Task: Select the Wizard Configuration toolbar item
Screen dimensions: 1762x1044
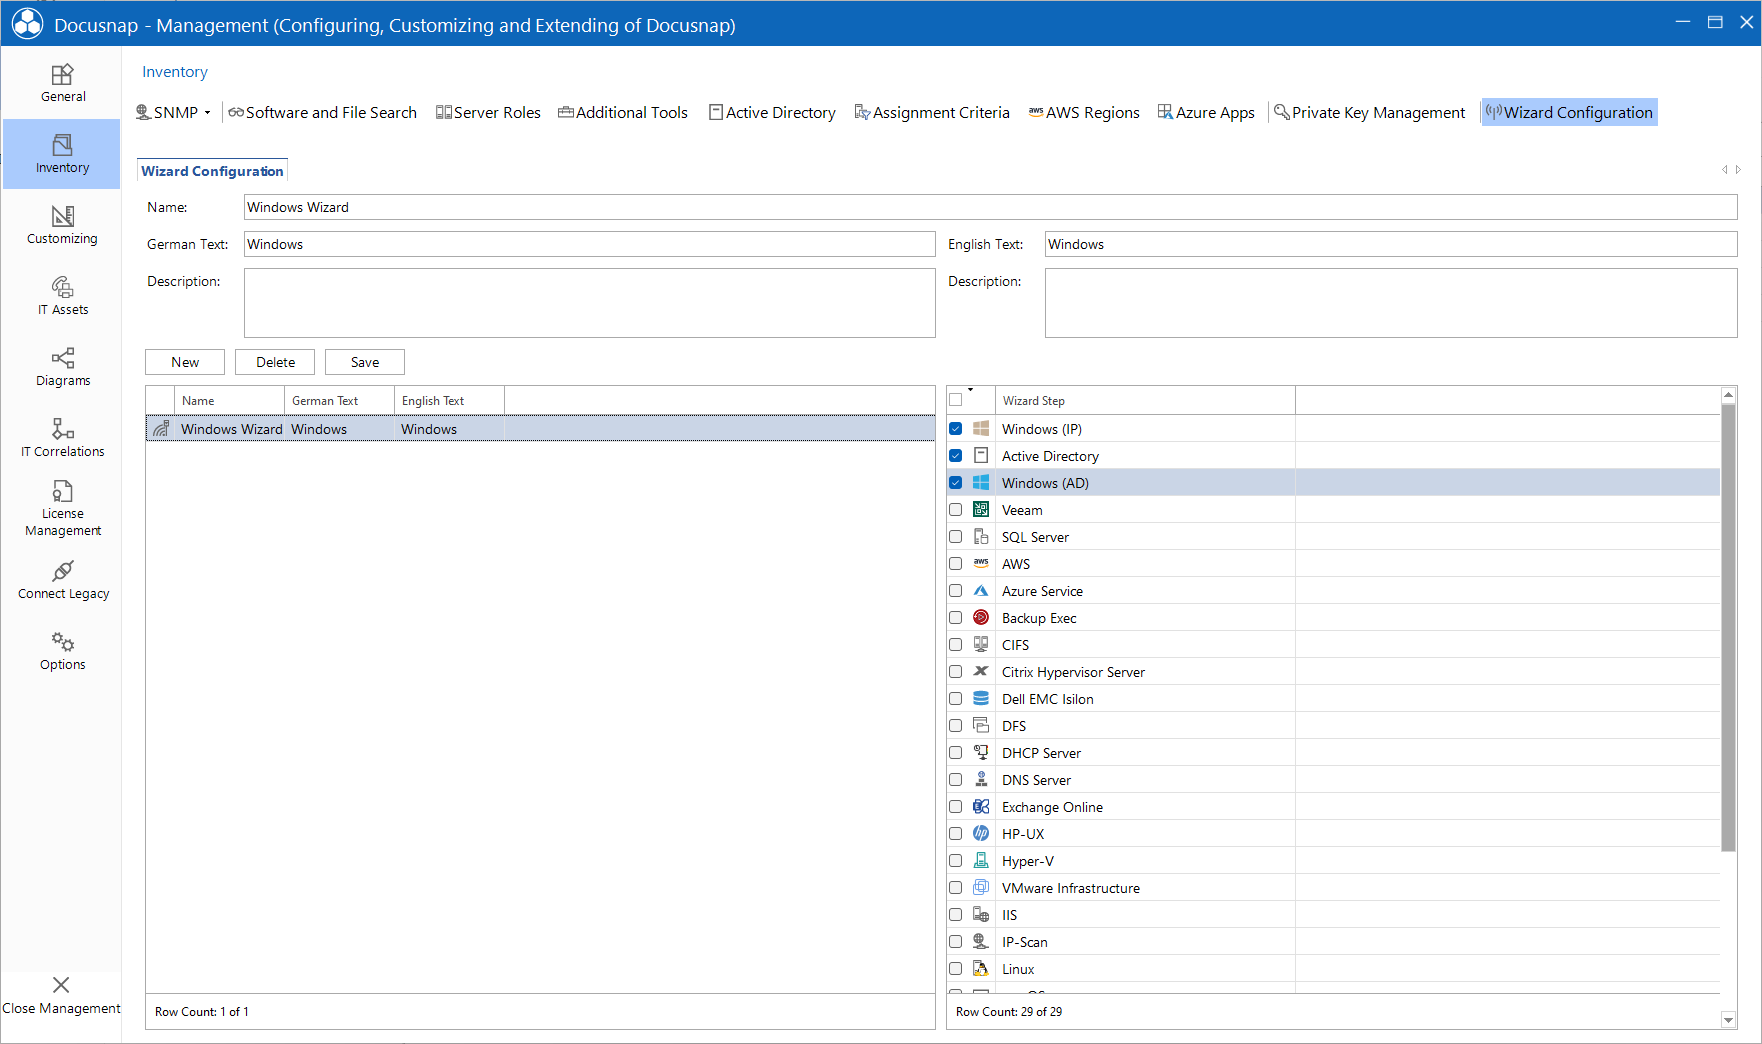Action: pyautogui.click(x=1569, y=113)
